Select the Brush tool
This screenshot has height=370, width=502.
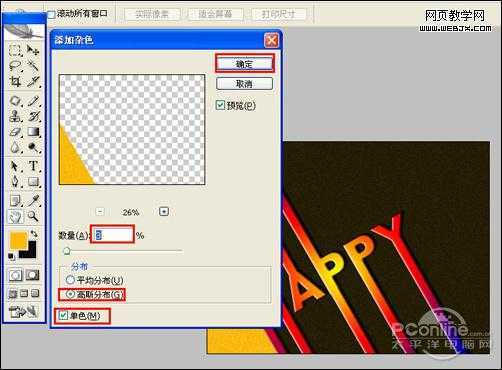pyautogui.click(x=33, y=101)
